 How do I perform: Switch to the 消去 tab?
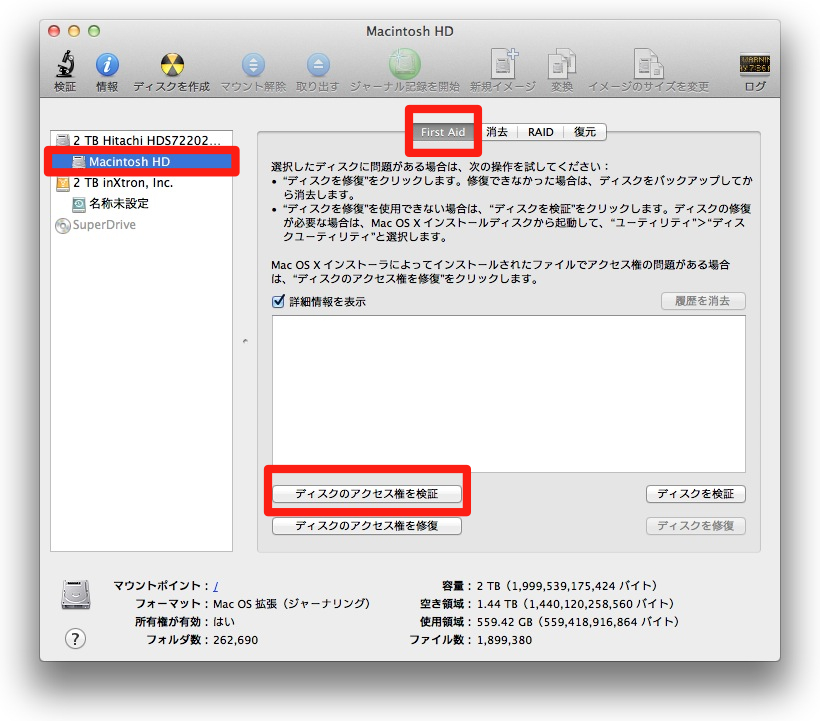(x=496, y=132)
